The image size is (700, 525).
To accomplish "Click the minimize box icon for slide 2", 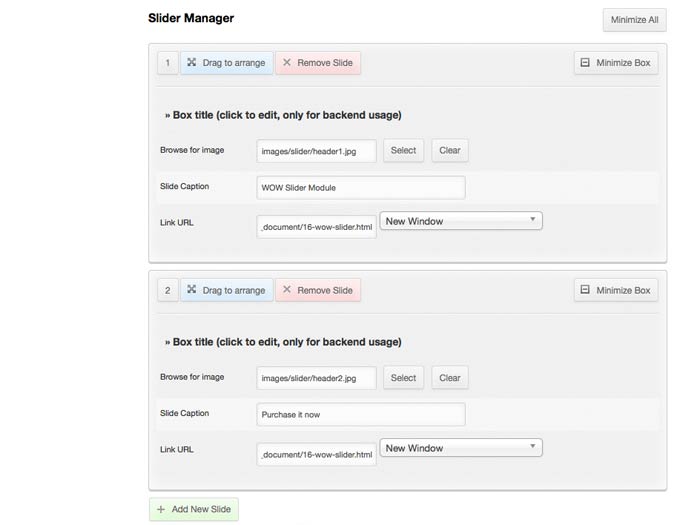I will click(584, 290).
